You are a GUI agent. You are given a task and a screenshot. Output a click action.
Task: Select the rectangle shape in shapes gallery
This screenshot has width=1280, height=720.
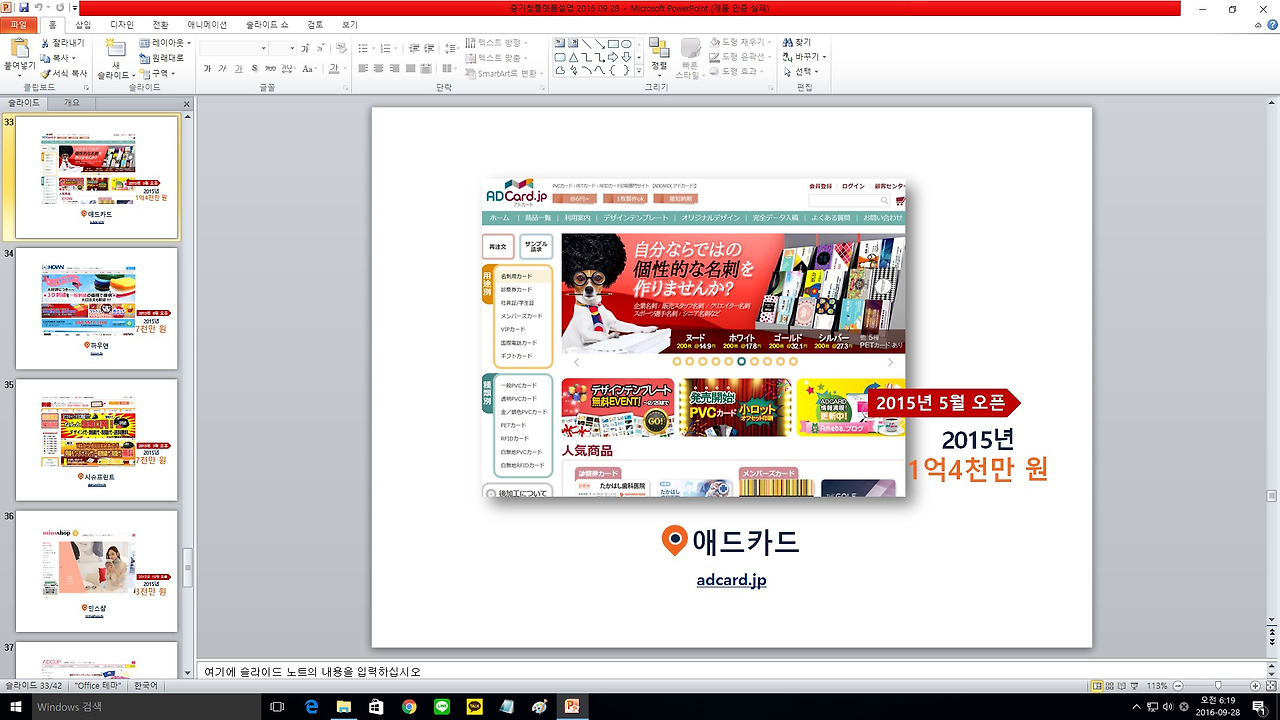613,44
